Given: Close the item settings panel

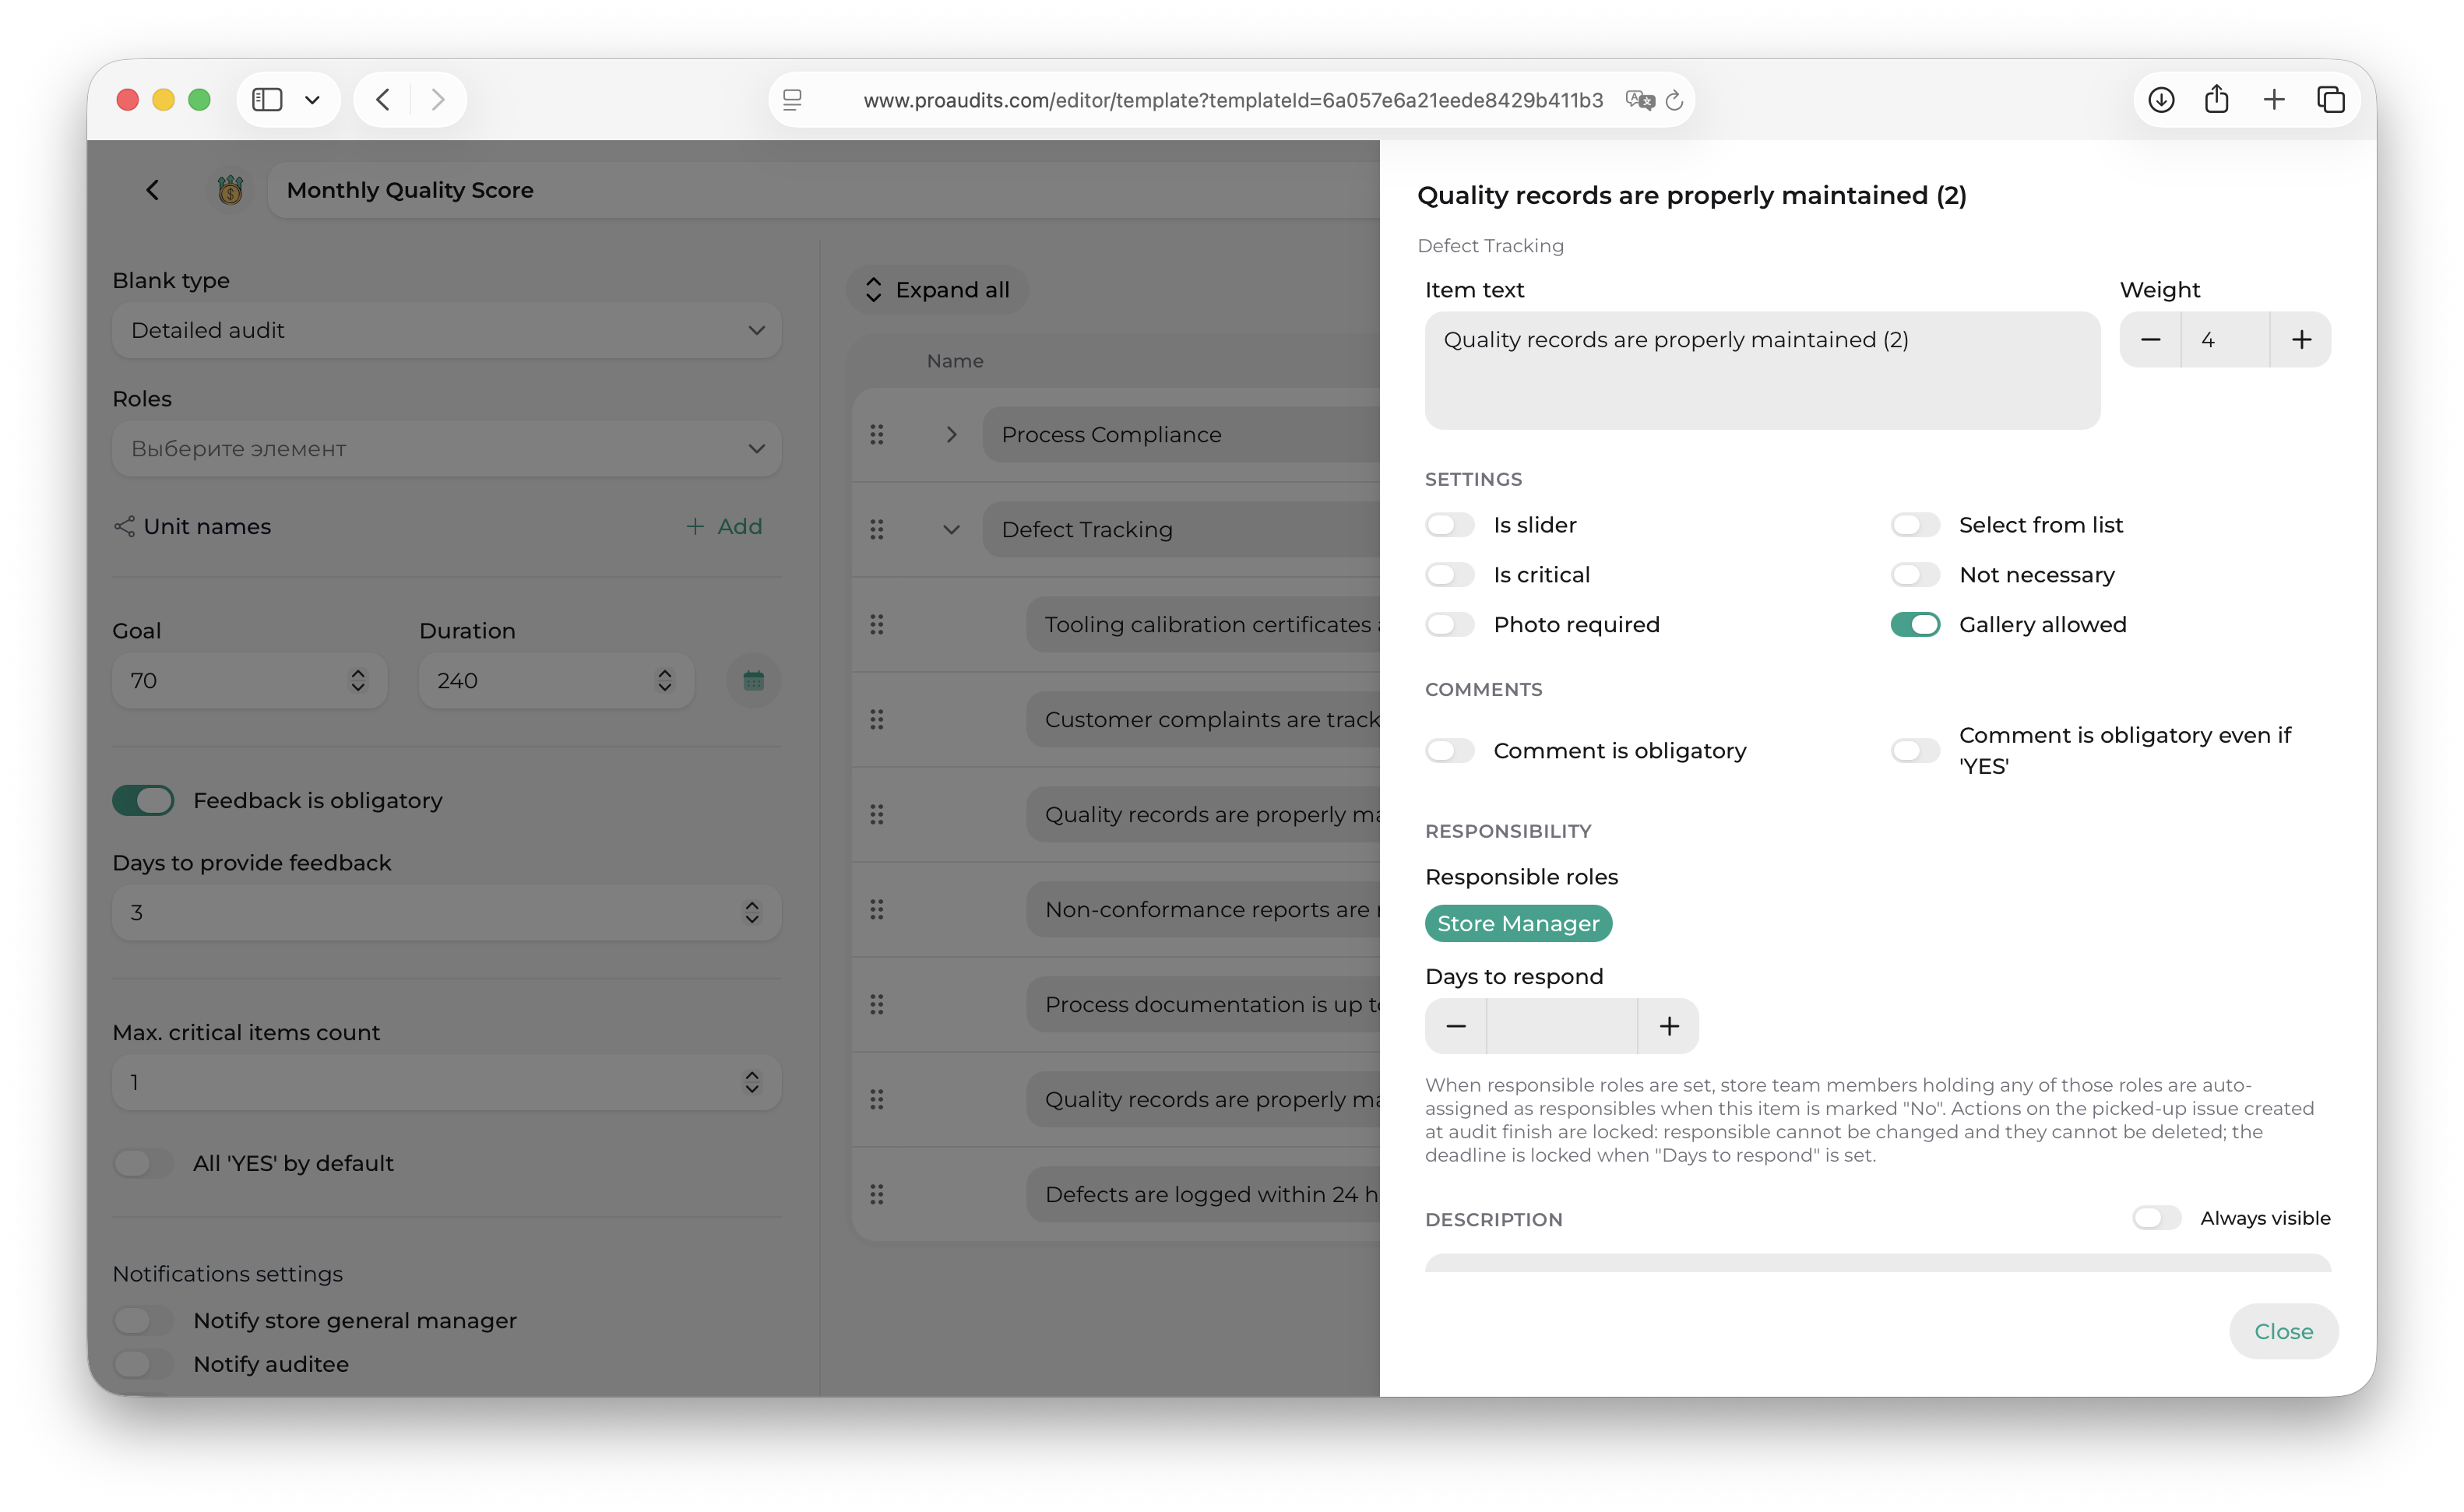Looking at the screenshot, I should pos(2283,1331).
